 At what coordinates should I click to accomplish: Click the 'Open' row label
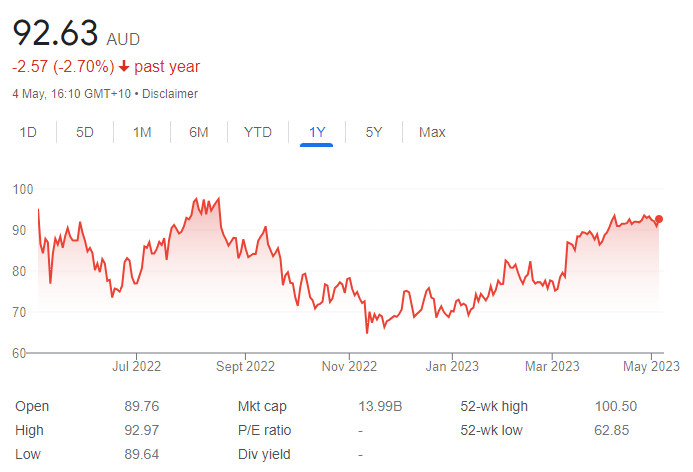pyautogui.click(x=32, y=406)
